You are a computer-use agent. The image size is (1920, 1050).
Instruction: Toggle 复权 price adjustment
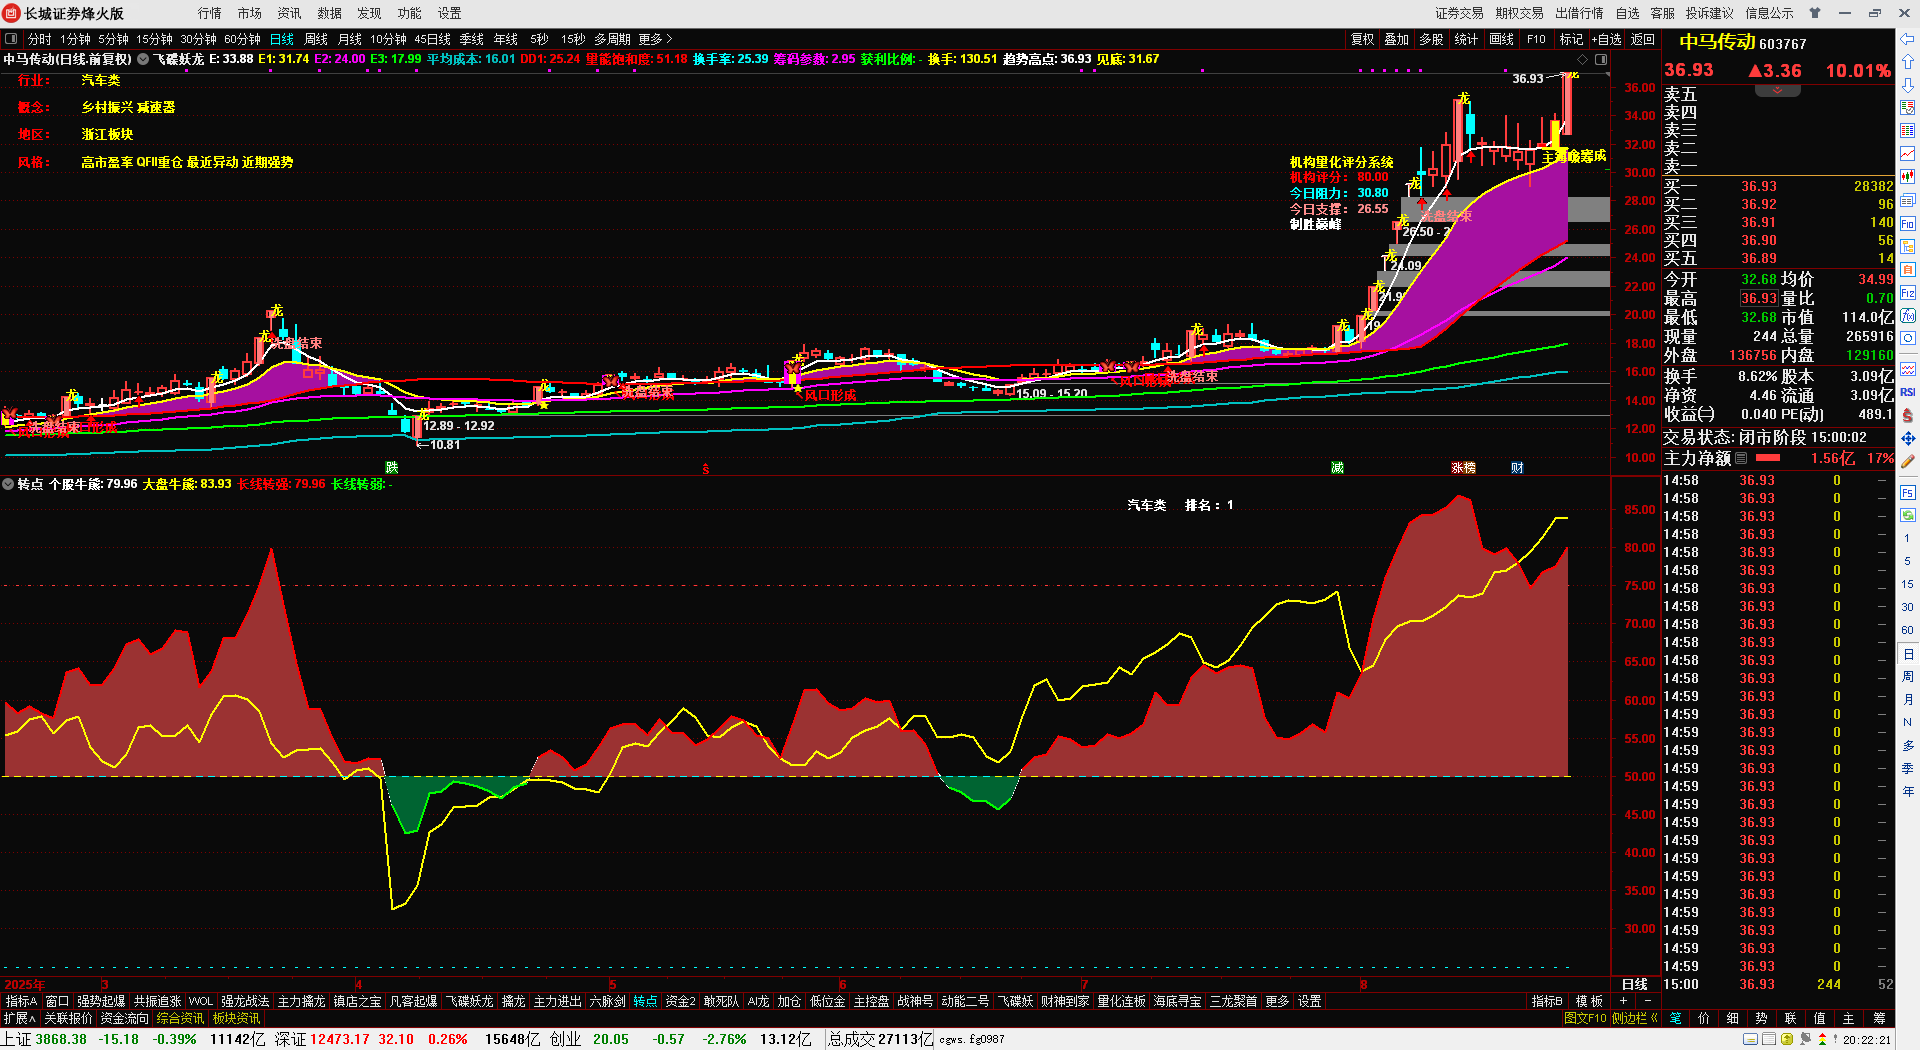(x=1363, y=39)
